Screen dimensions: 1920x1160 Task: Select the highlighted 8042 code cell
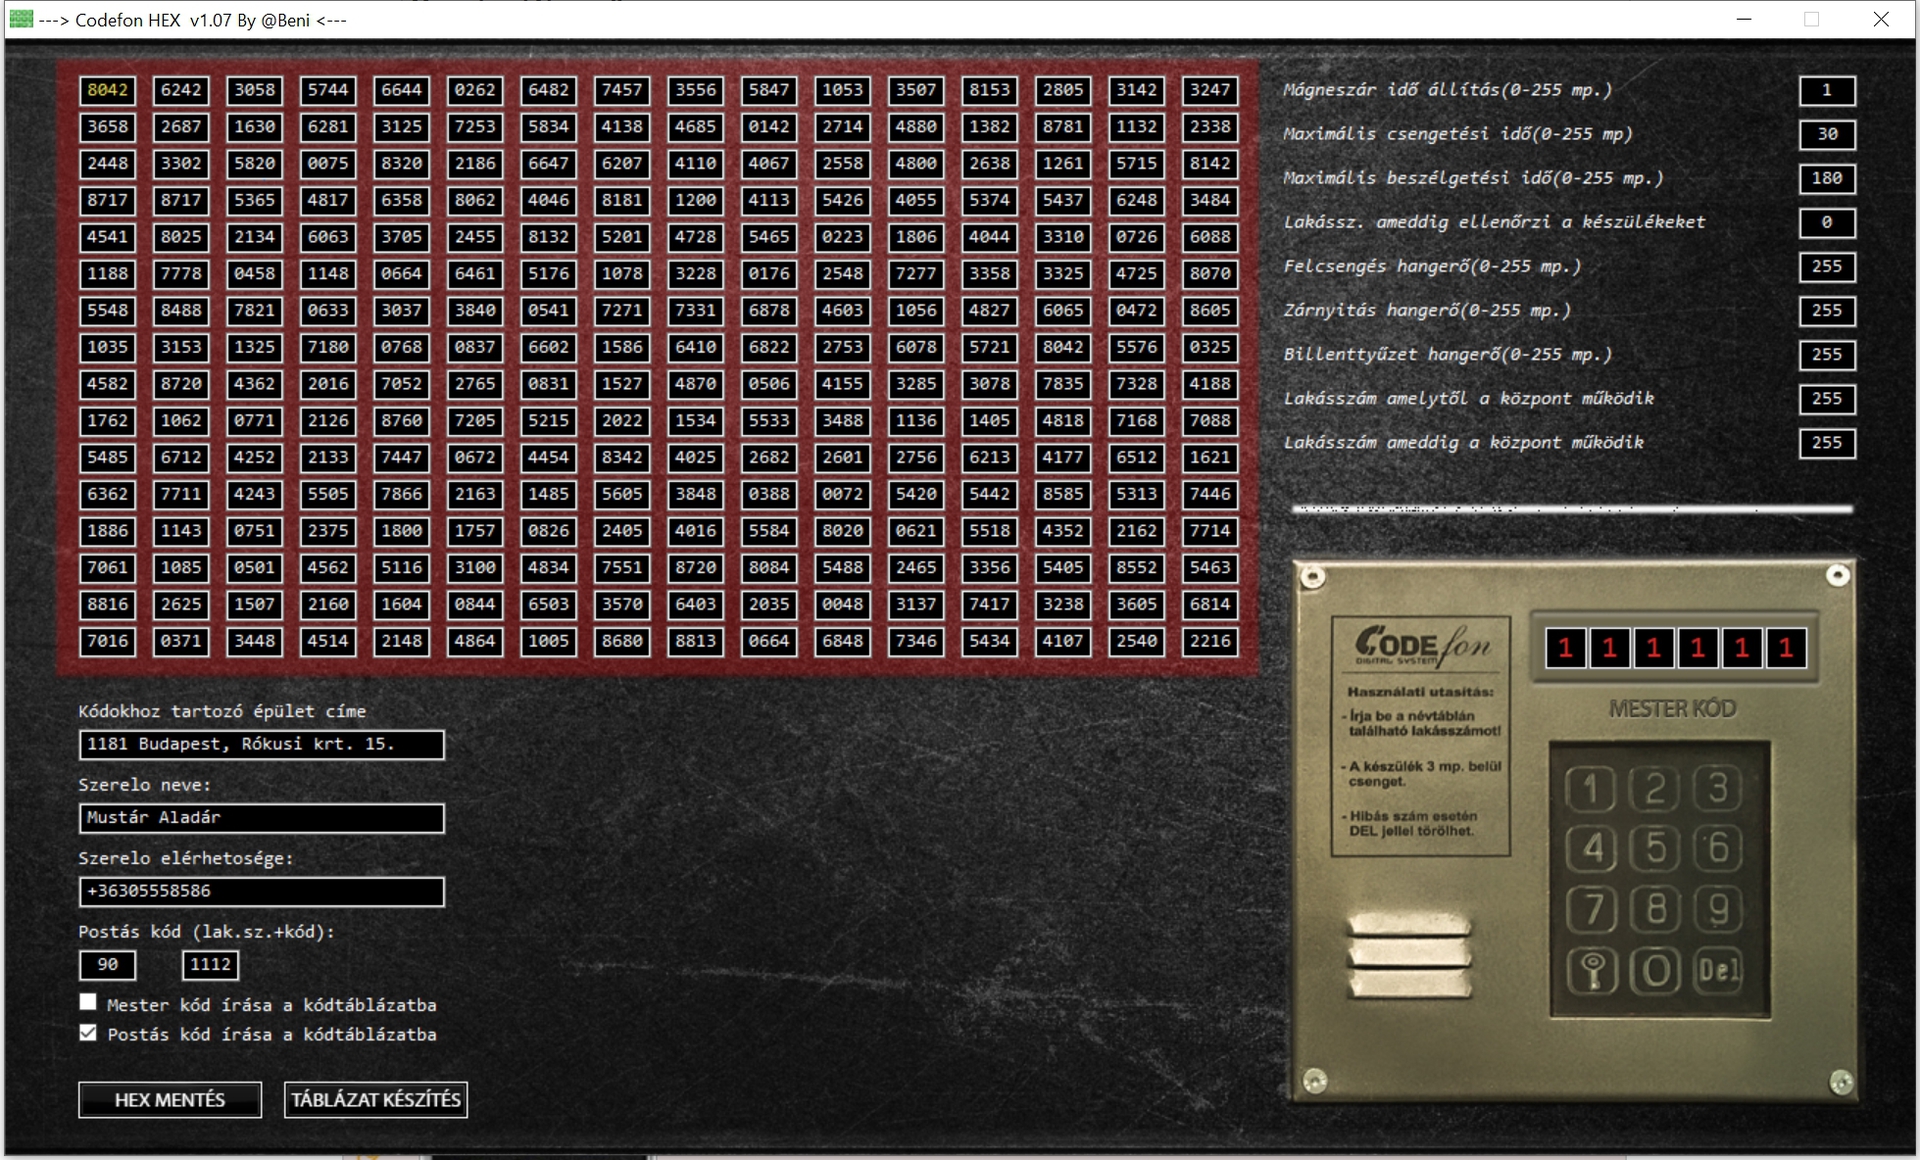[x=107, y=90]
